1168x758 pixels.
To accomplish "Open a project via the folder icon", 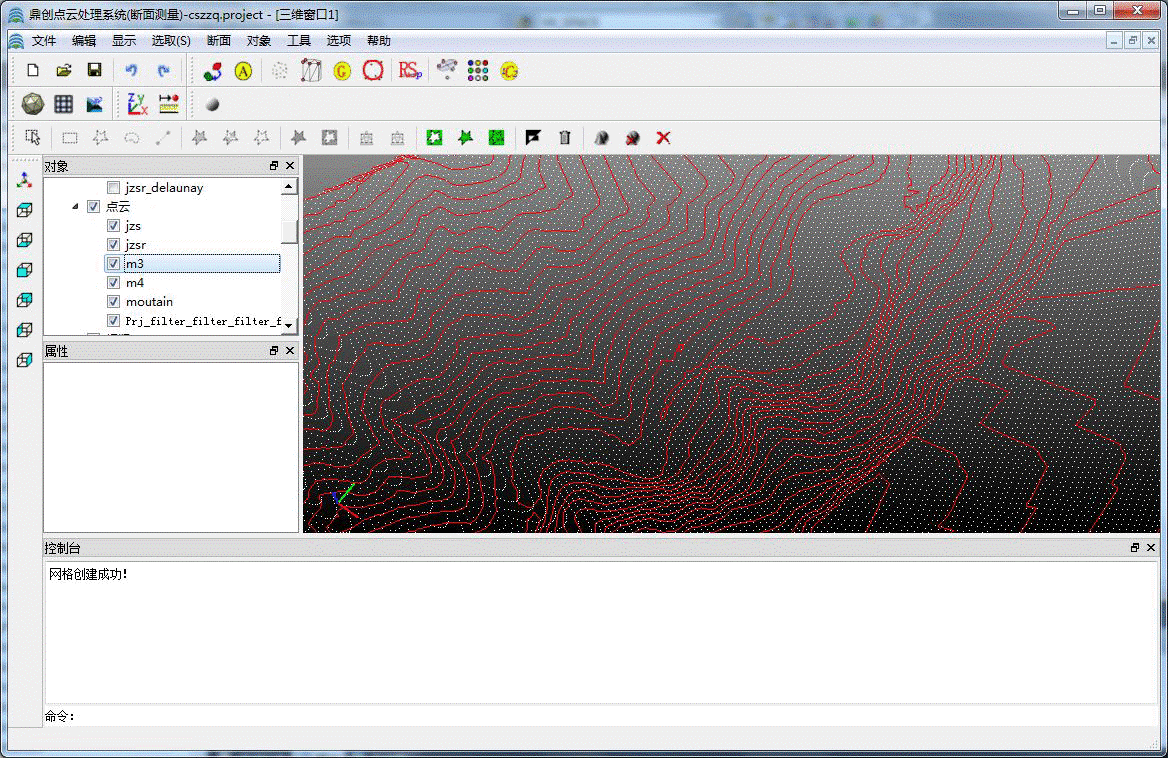I will (x=63, y=70).
